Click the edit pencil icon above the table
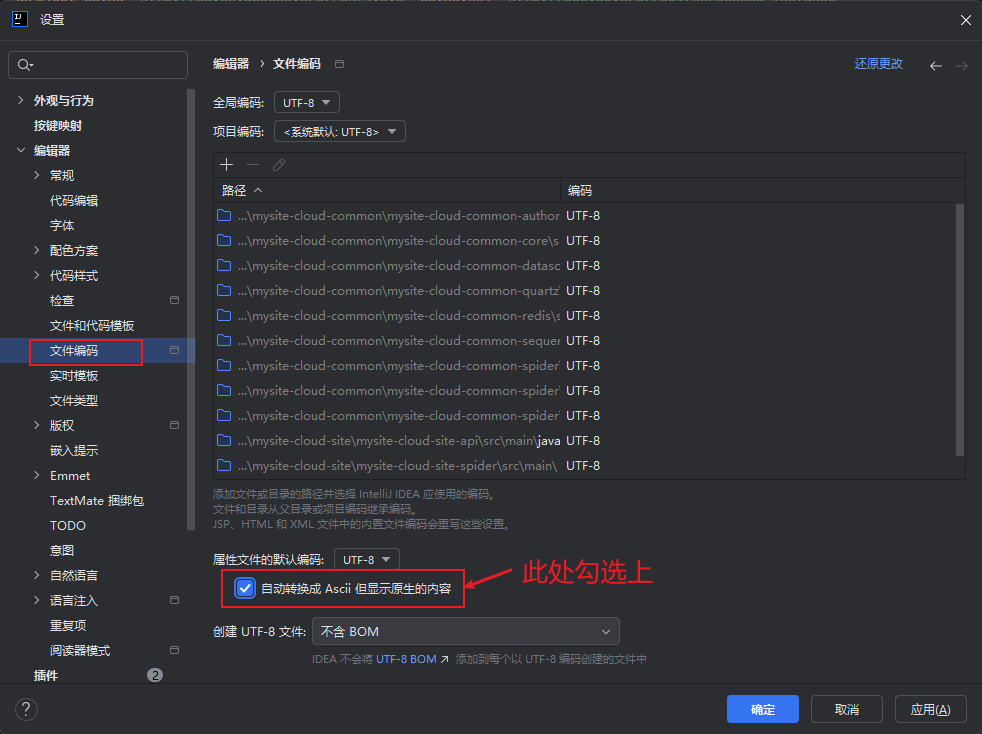The width and height of the screenshot is (982, 734). [279, 165]
